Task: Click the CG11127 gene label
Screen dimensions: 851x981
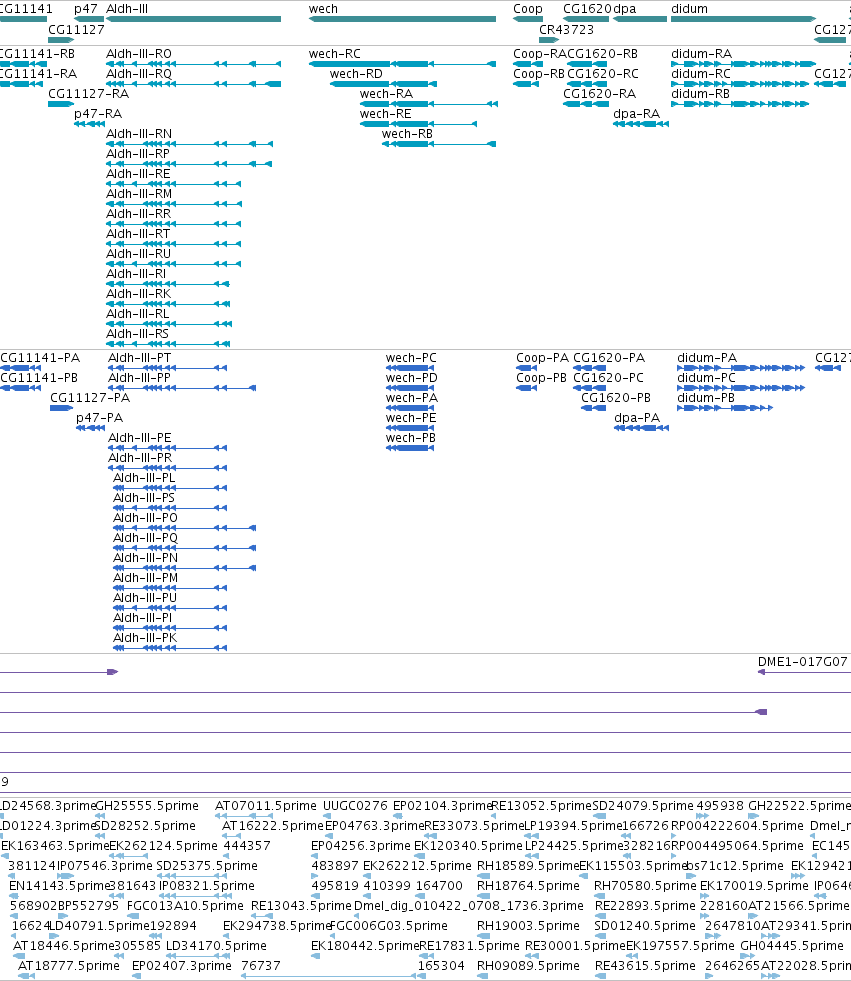Action: 76,29
